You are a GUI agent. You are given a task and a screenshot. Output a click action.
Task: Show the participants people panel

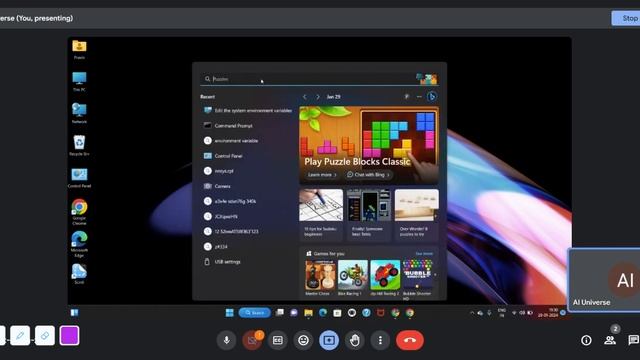pos(610,340)
